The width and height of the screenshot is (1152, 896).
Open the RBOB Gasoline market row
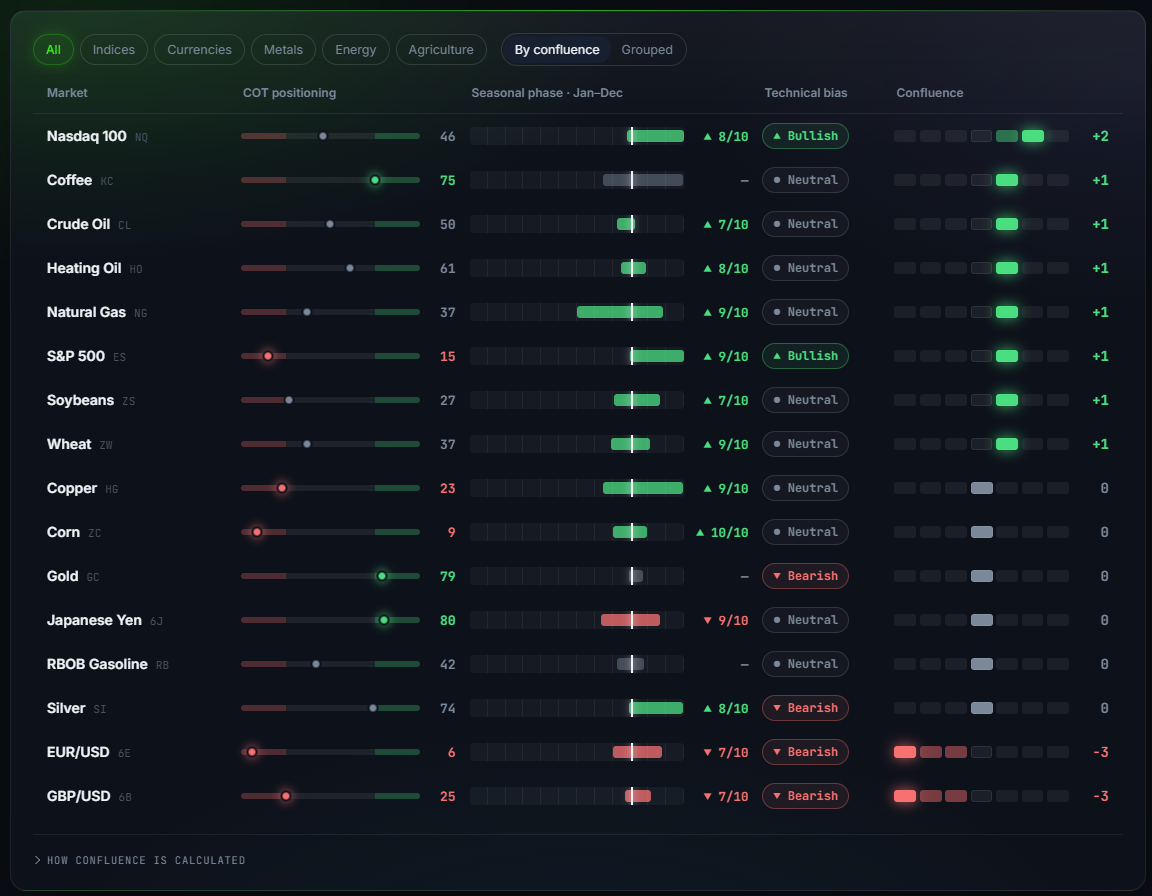tap(577, 664)
